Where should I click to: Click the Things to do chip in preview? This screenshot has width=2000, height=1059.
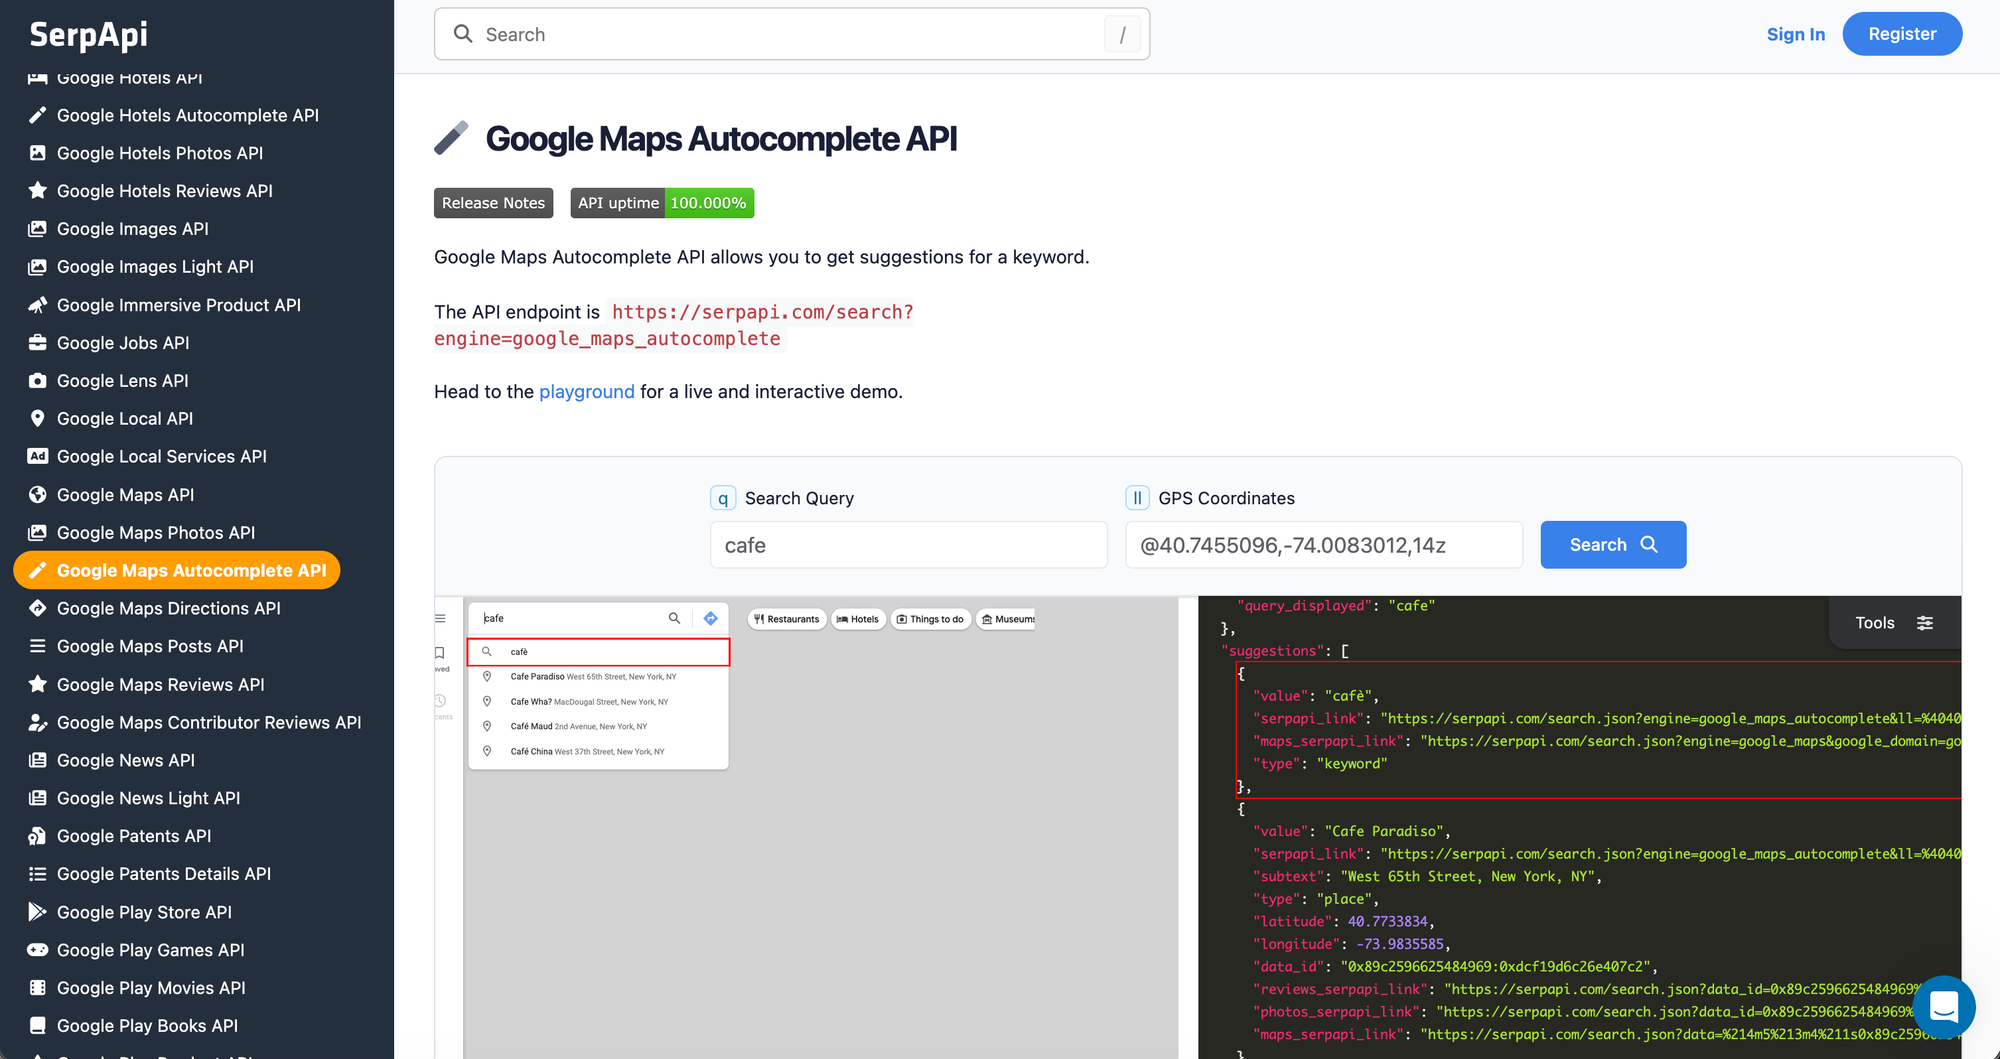(x=930, y=619)
